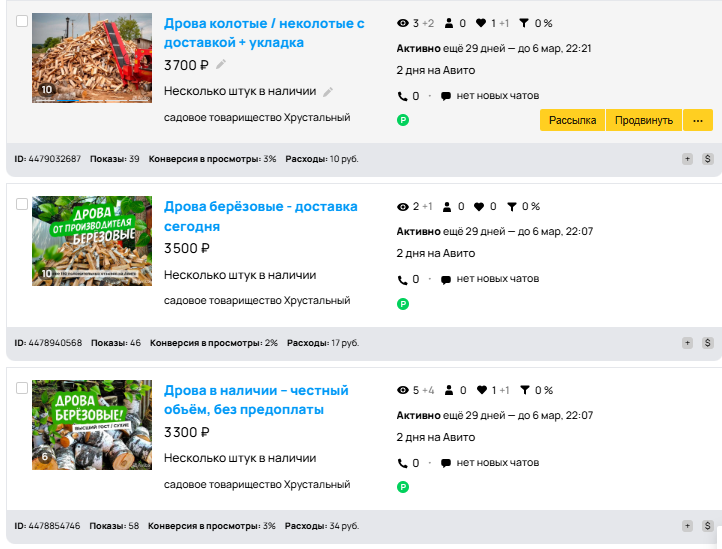The height and width of the screenshot is (549, 722).
Task: Expand plus icon on listing ID 4478940568
Action: coord(688,342)
